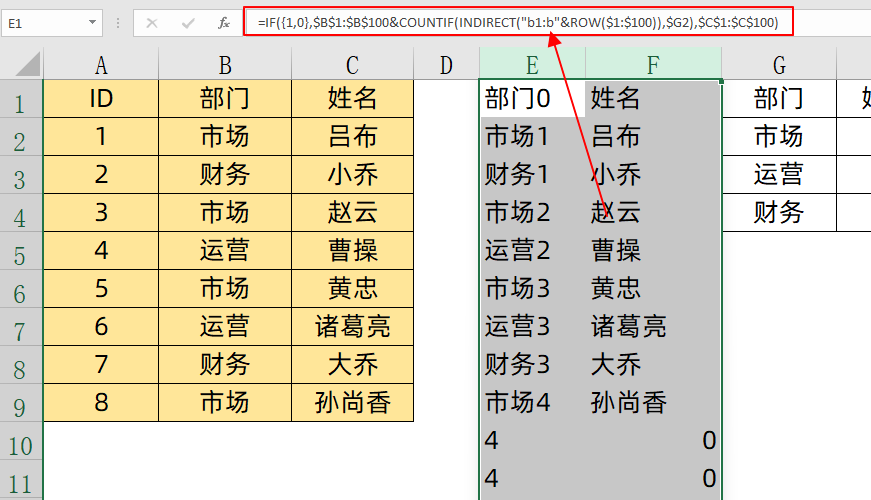The width and height of the screenshot is (871, 500).
Task: Click the Name Box showing E1
Action: pyautogui.click(x=52, y=23)
